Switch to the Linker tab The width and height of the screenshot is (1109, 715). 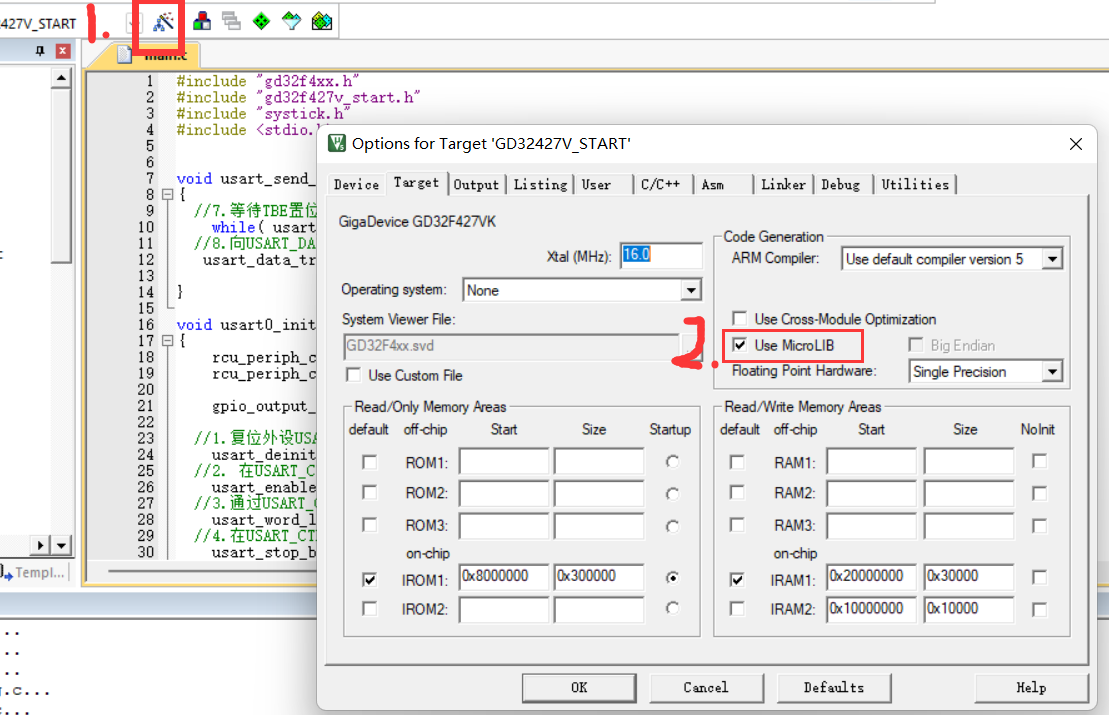783,185
